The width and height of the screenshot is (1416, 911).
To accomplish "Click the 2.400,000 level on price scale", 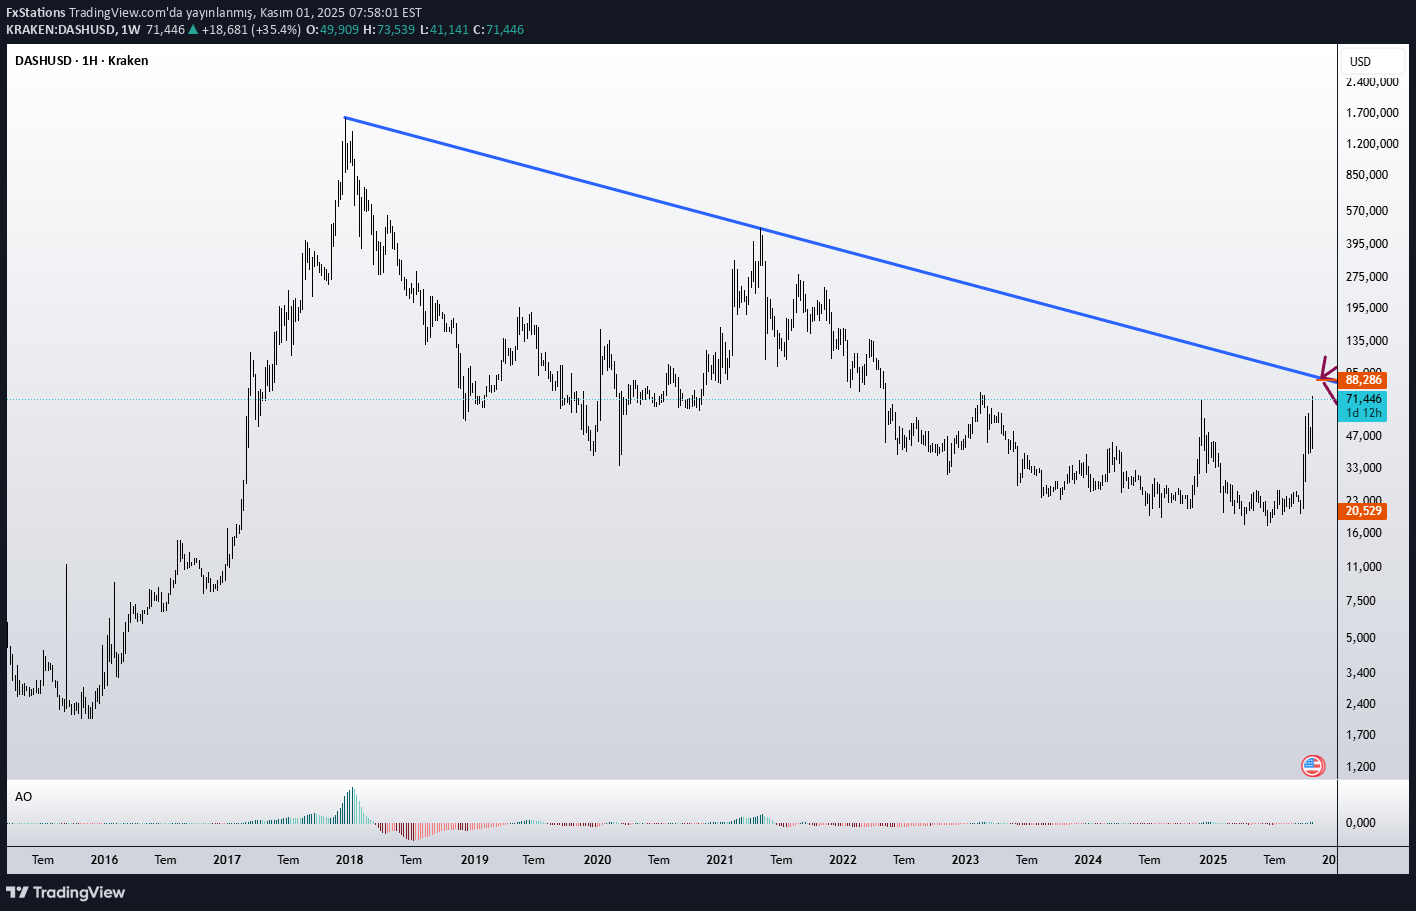I will click(1372, 82).
